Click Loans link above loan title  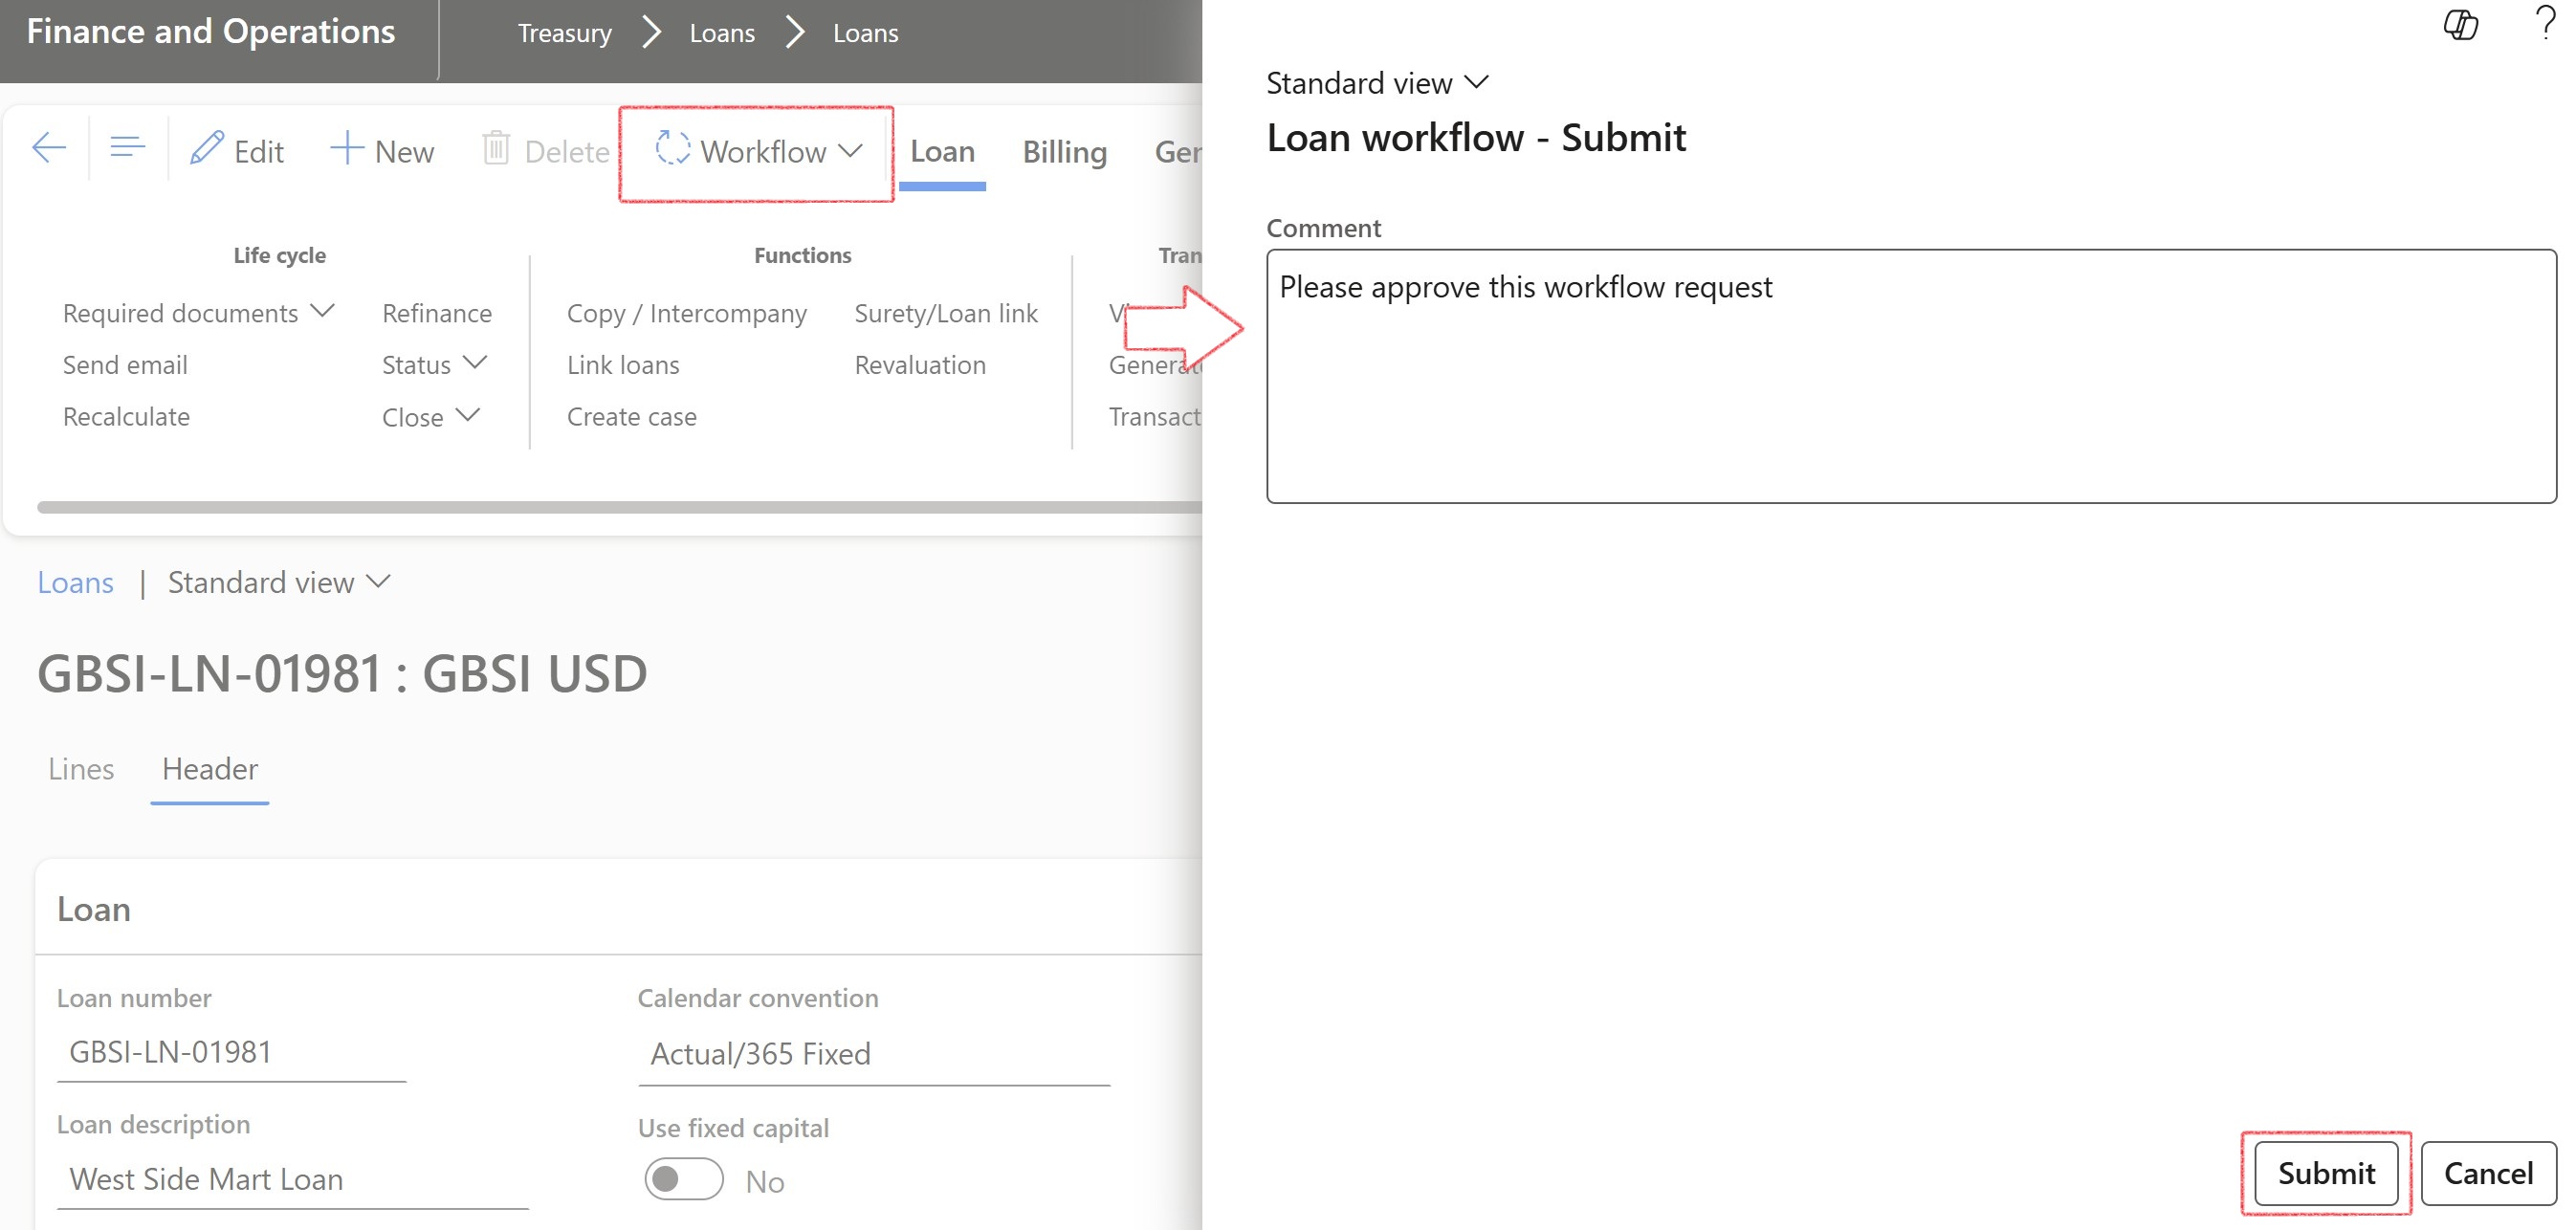tap(75, 582)
